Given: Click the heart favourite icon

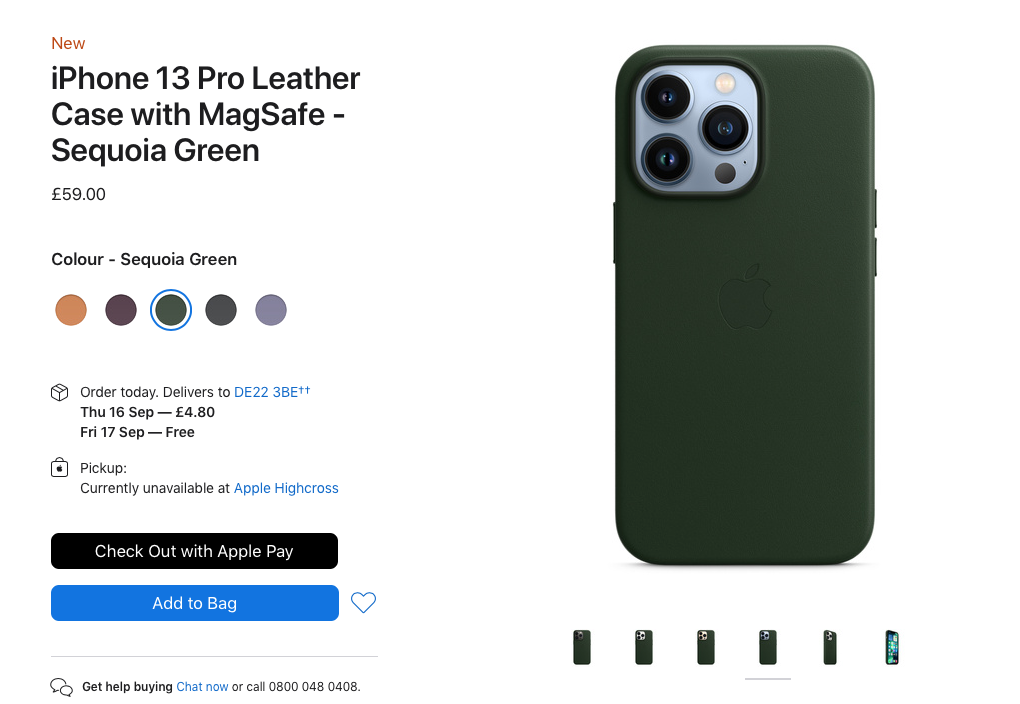Looking at the screenshot, I should coord(363,602).
